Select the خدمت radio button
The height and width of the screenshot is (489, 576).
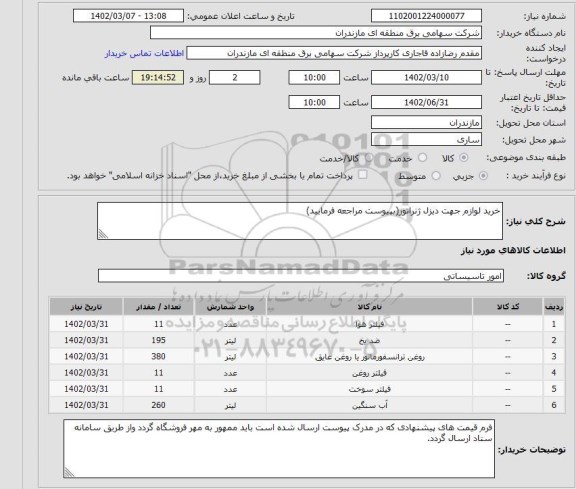(422, 158)
